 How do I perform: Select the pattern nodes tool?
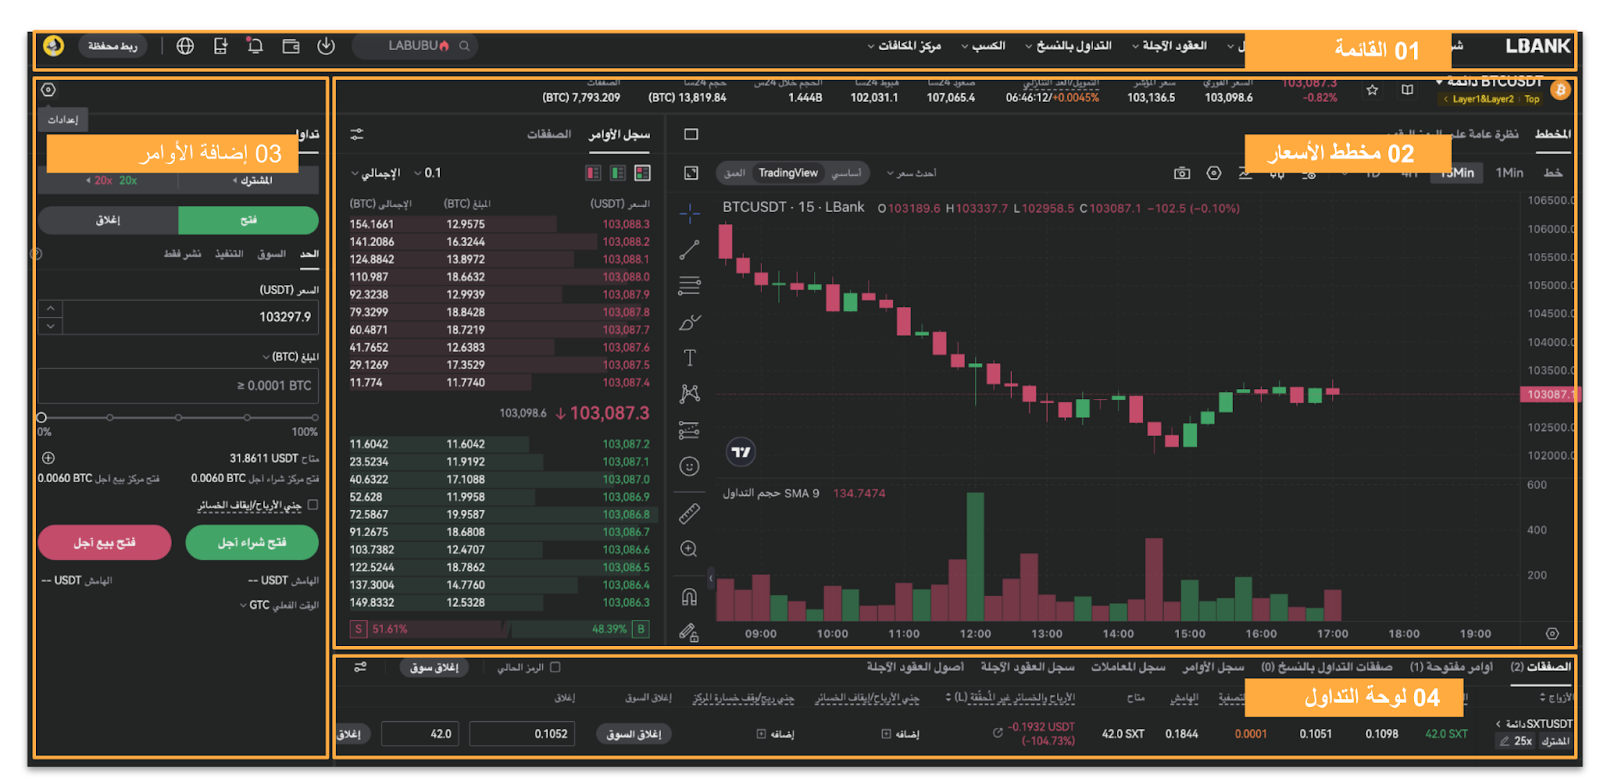[690, 394]
